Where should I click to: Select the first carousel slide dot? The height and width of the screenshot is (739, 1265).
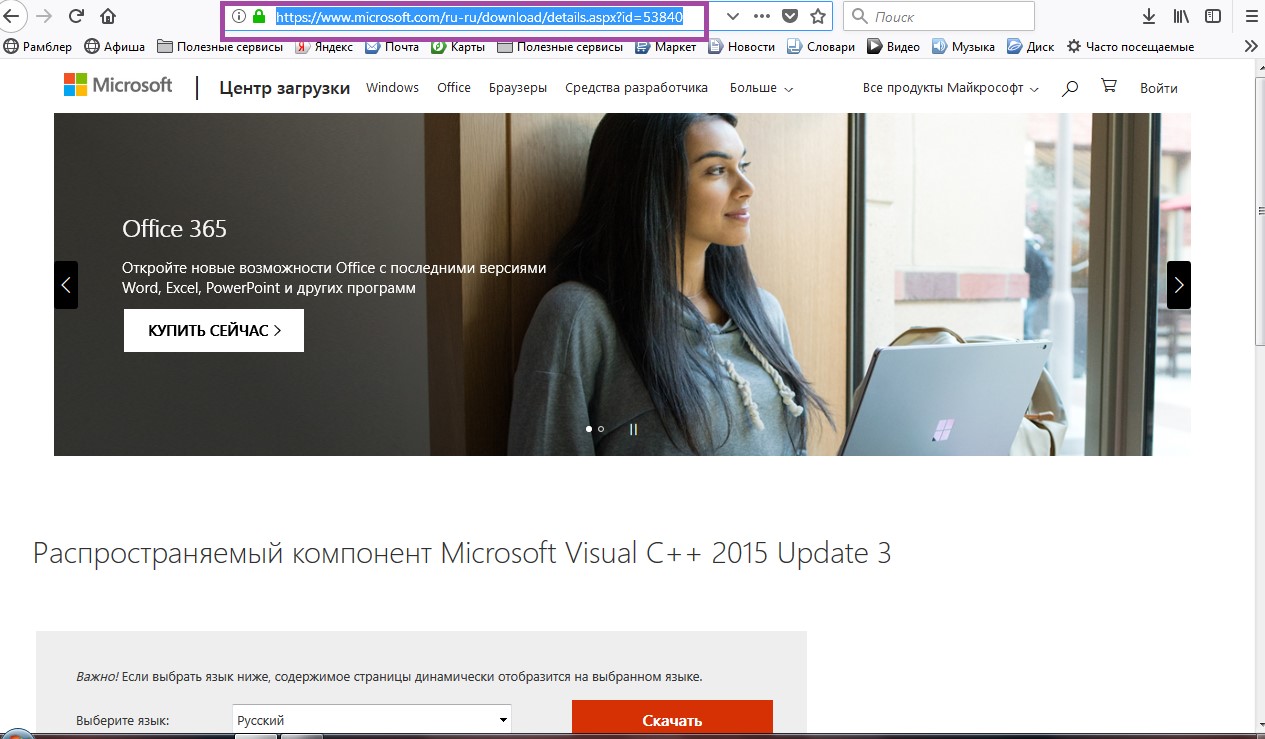click(x=589, y=429)
